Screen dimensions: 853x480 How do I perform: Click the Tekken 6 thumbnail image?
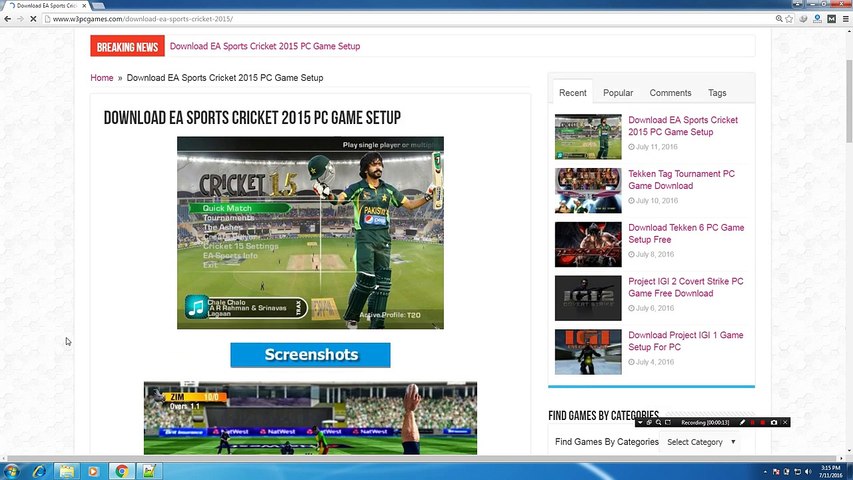[588, 244]
